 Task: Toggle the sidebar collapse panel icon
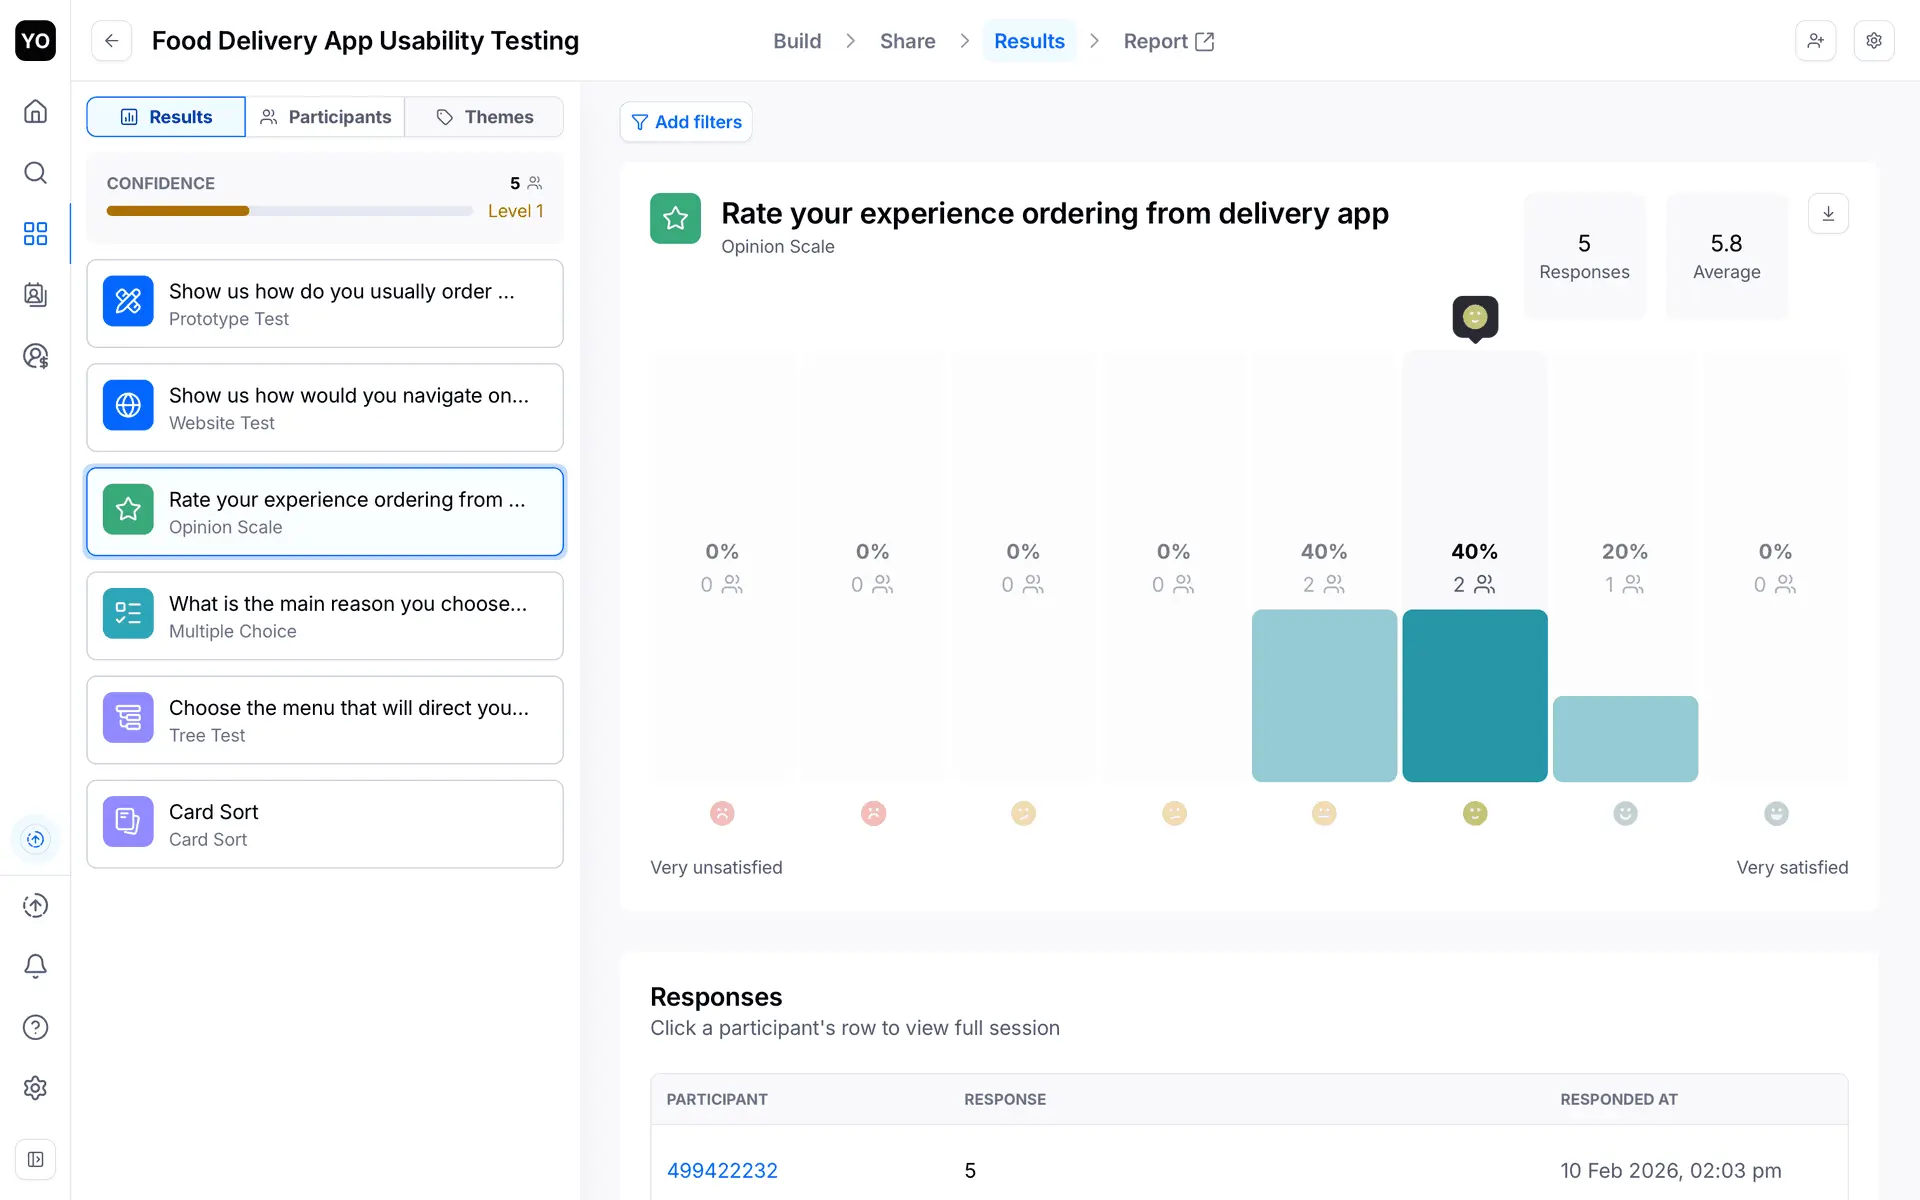click(35, 1159)
